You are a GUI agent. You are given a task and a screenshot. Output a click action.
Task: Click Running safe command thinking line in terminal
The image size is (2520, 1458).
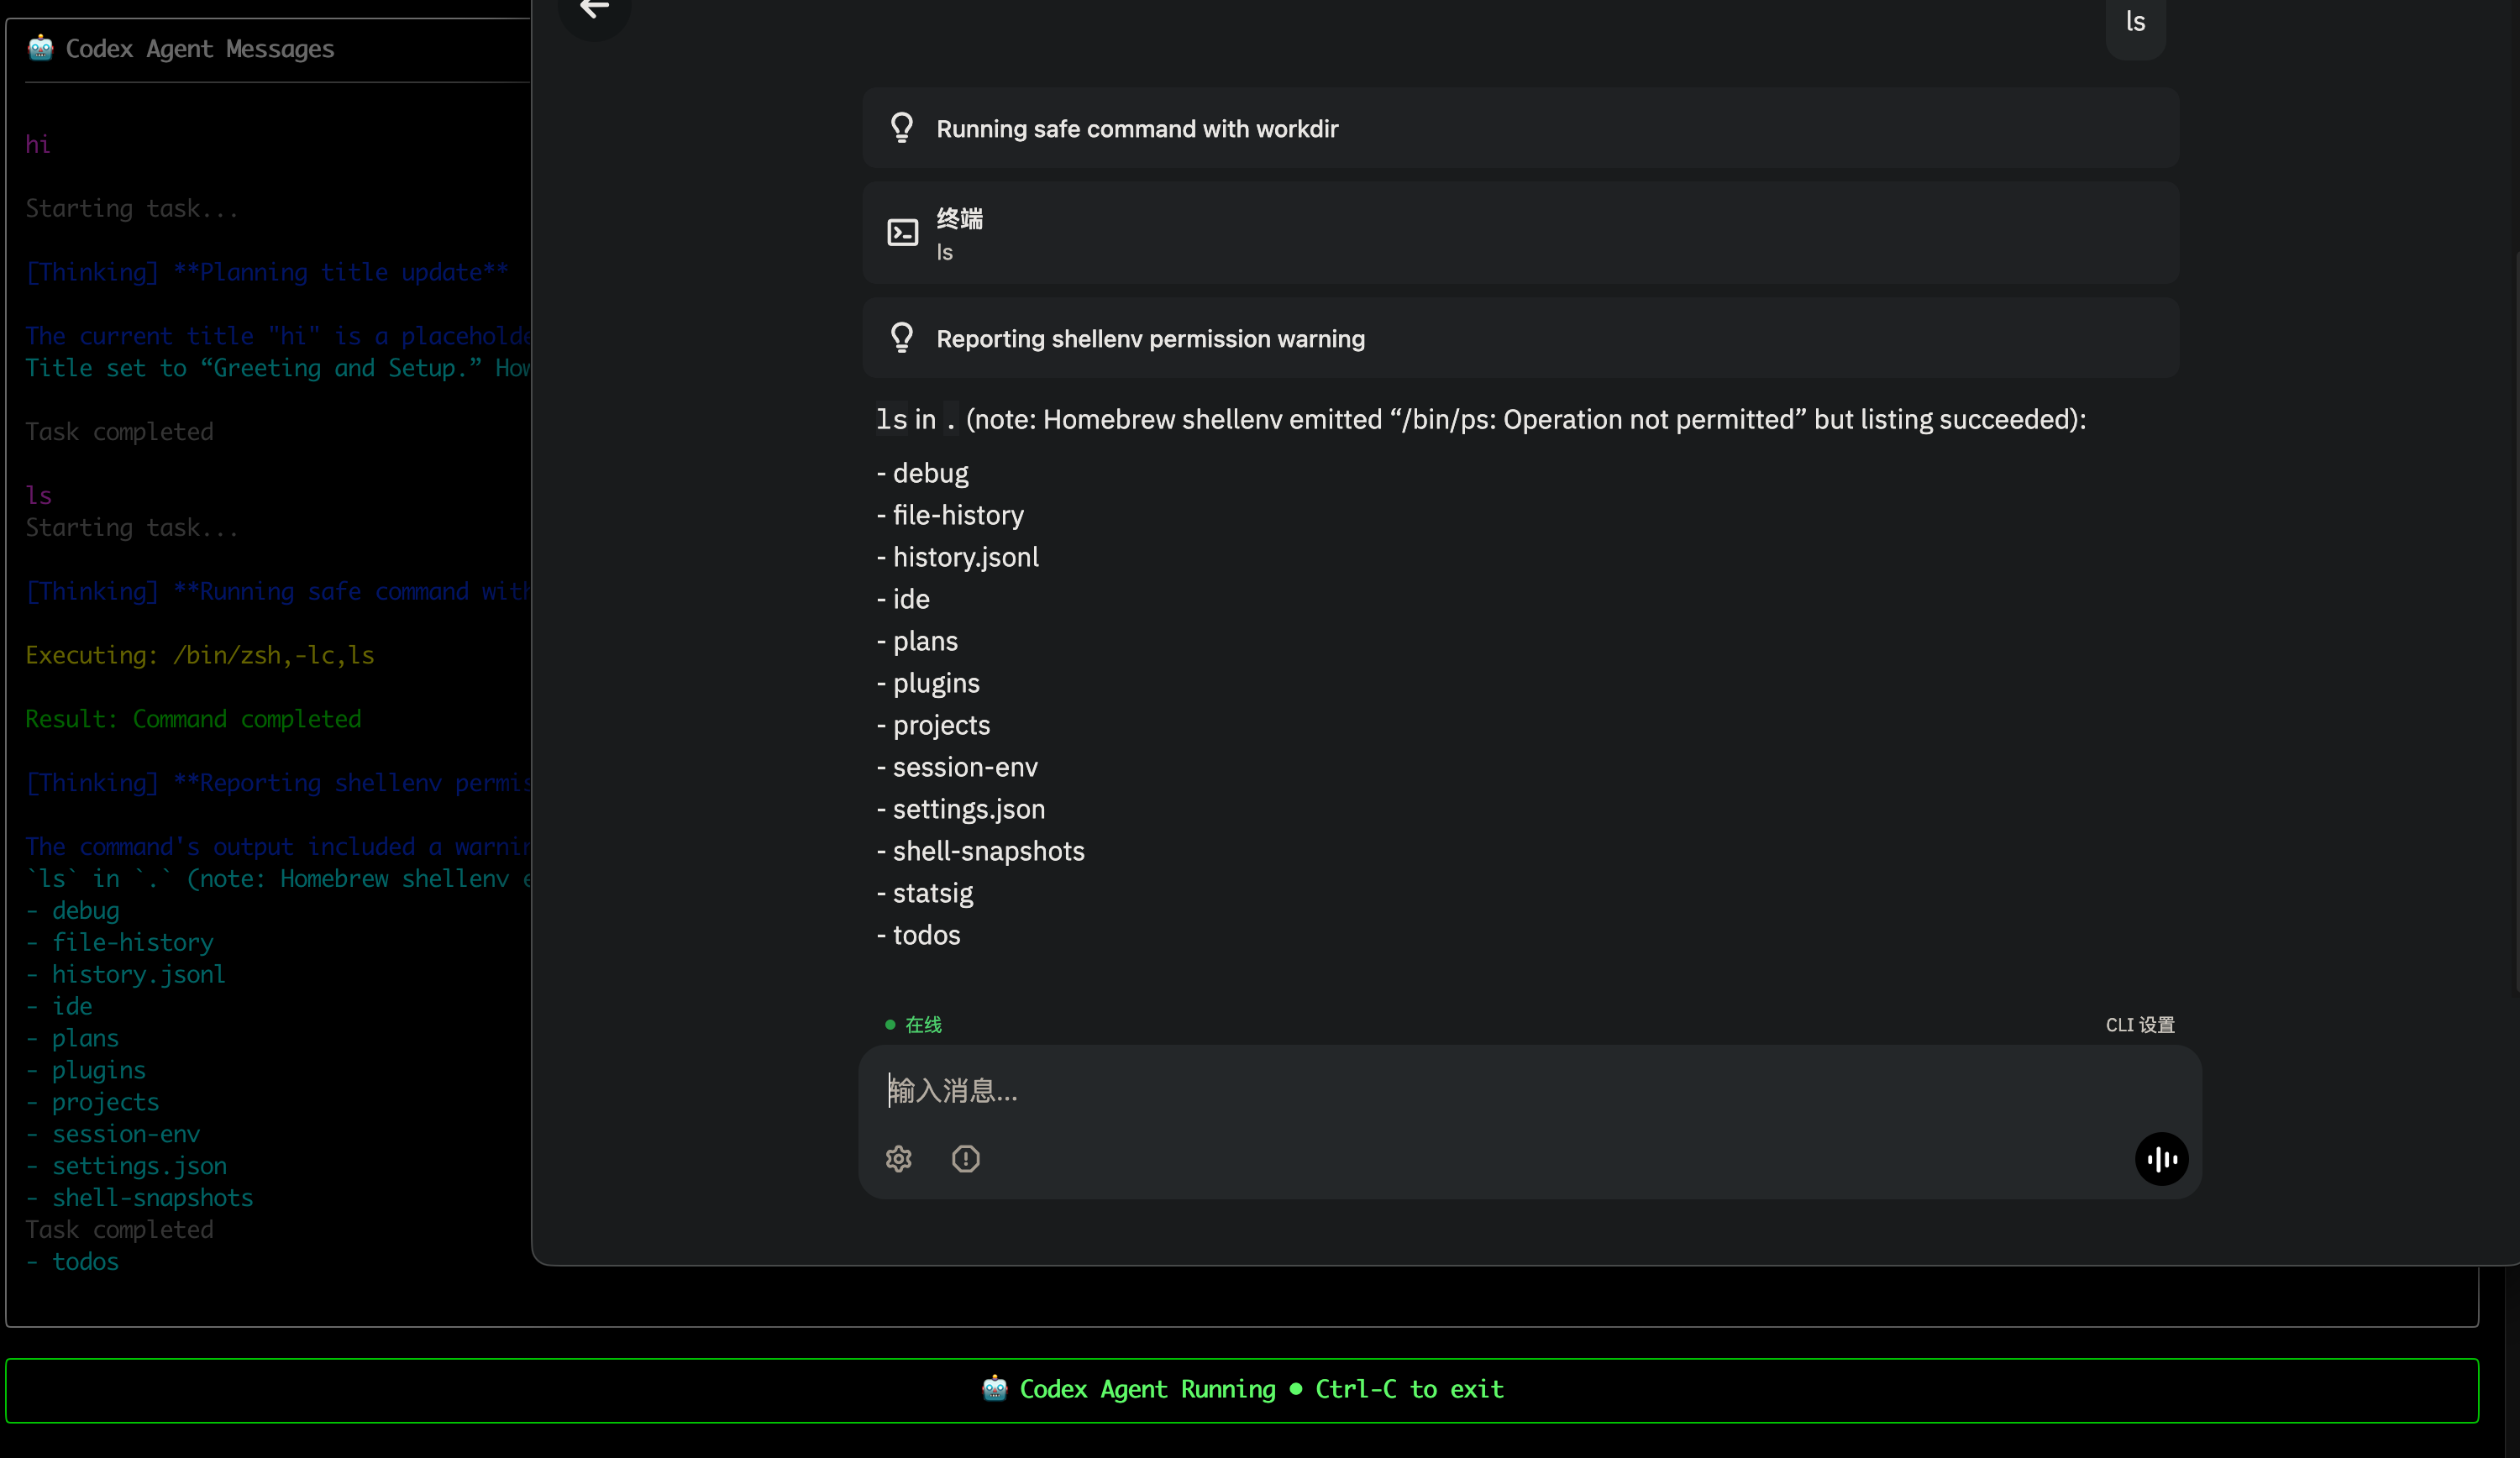278,592
